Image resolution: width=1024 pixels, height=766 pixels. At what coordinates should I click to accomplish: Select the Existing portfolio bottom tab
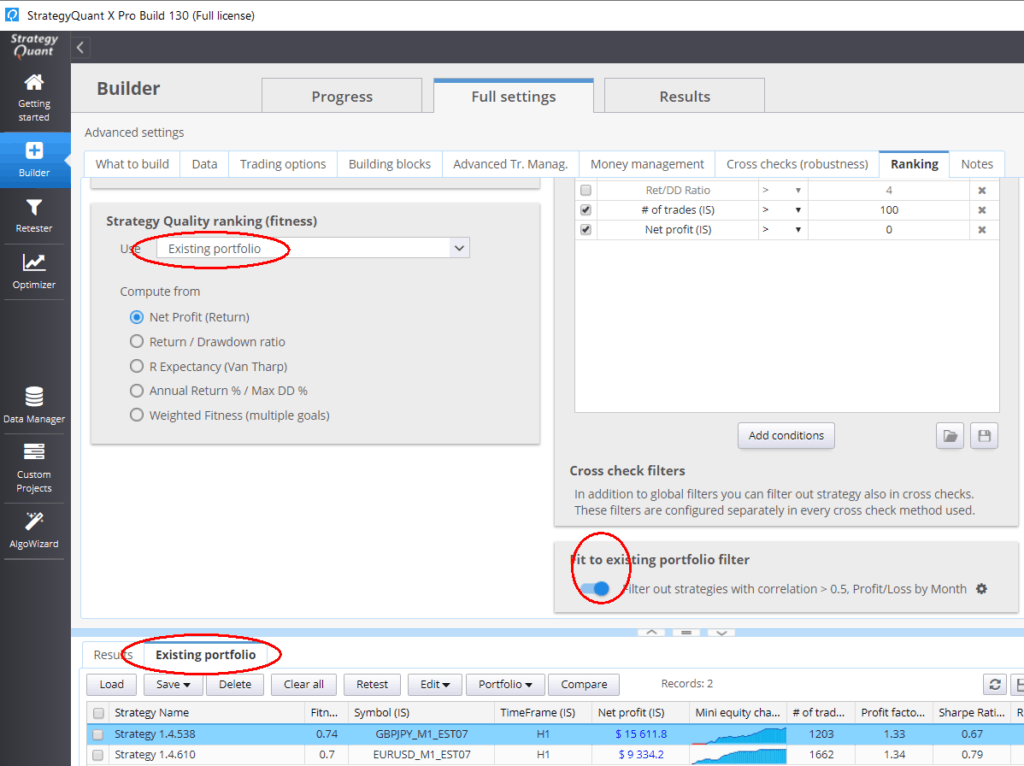[206, 655]
